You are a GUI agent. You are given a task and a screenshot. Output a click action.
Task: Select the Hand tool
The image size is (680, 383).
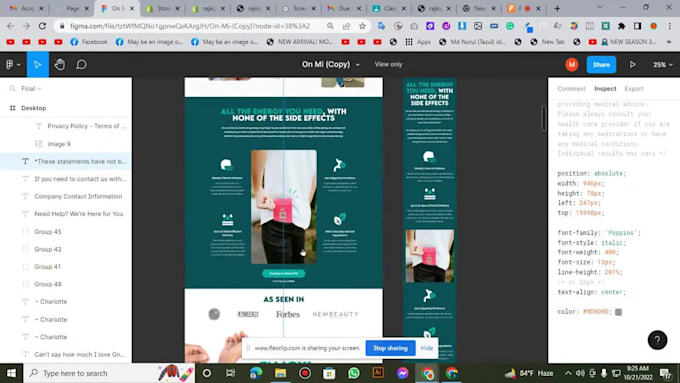(x=60, y=65)
